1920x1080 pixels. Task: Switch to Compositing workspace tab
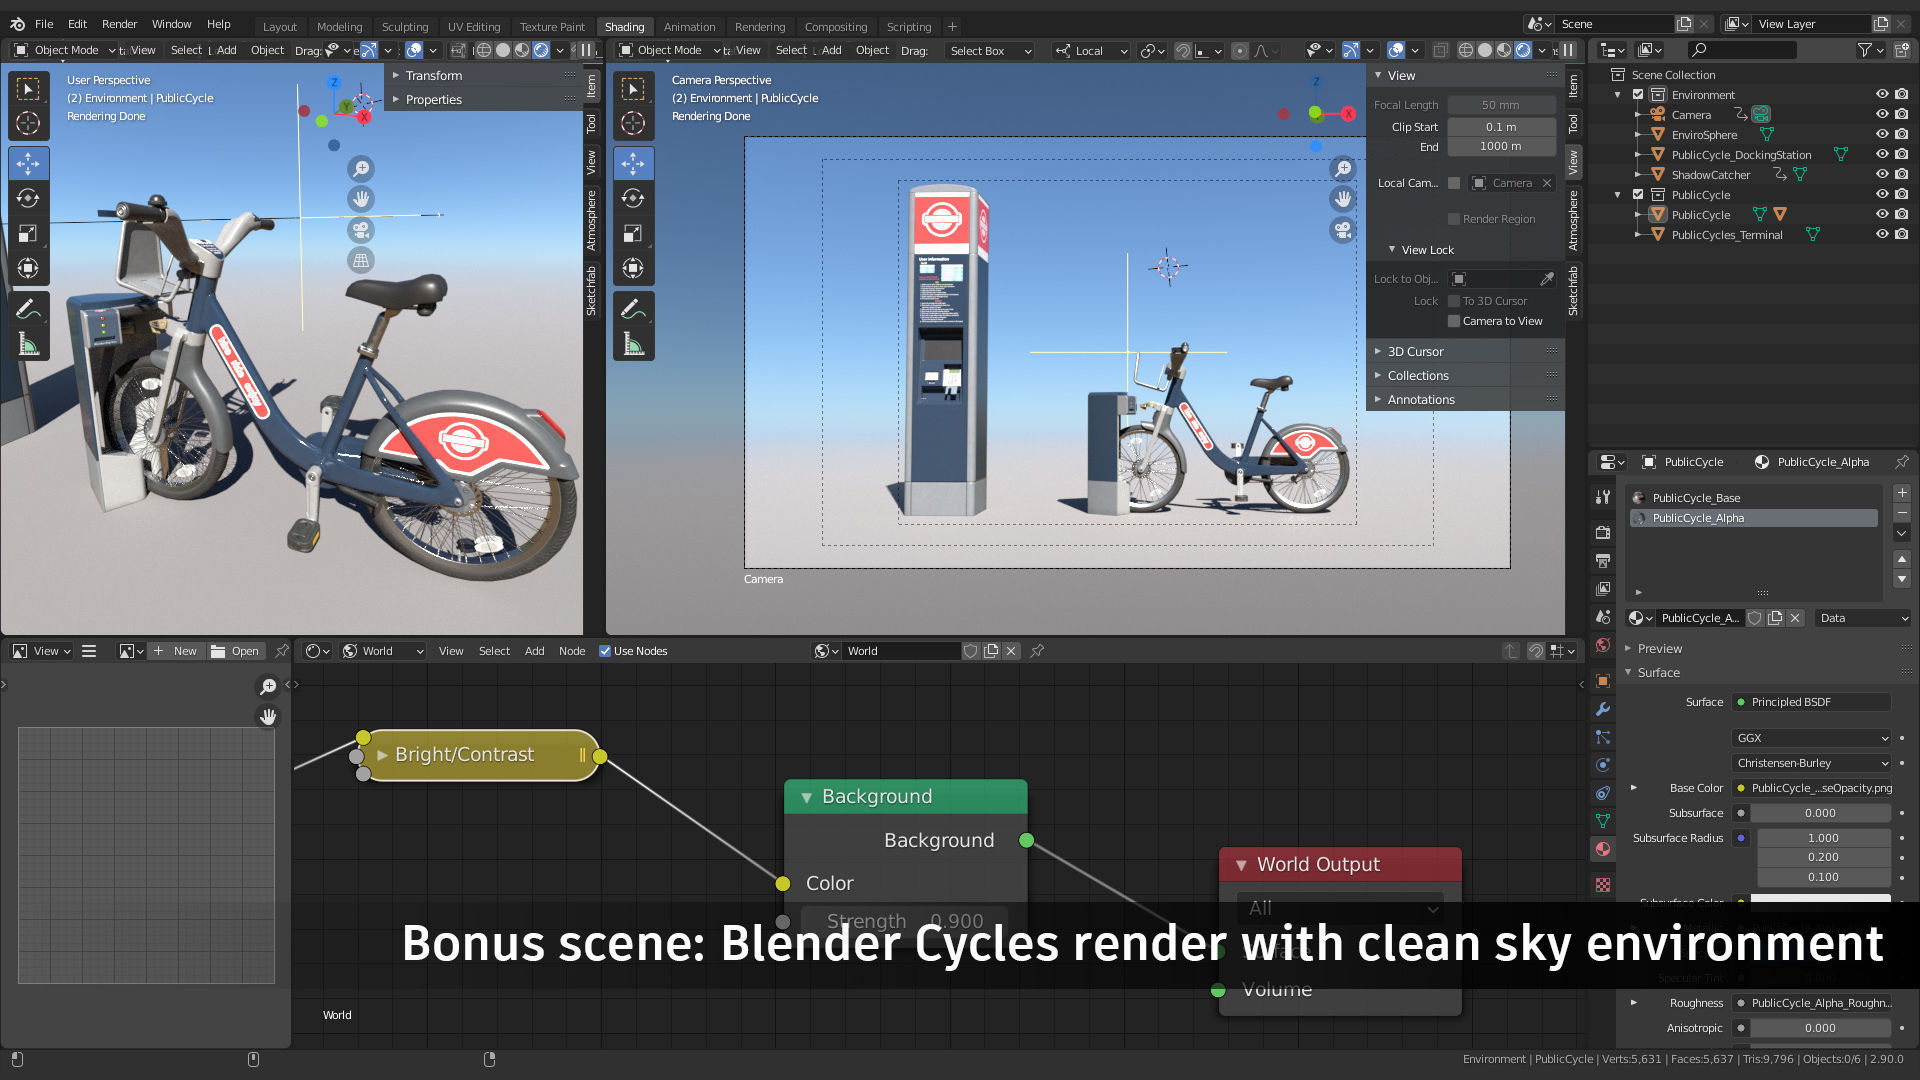(x=835, y=27)
